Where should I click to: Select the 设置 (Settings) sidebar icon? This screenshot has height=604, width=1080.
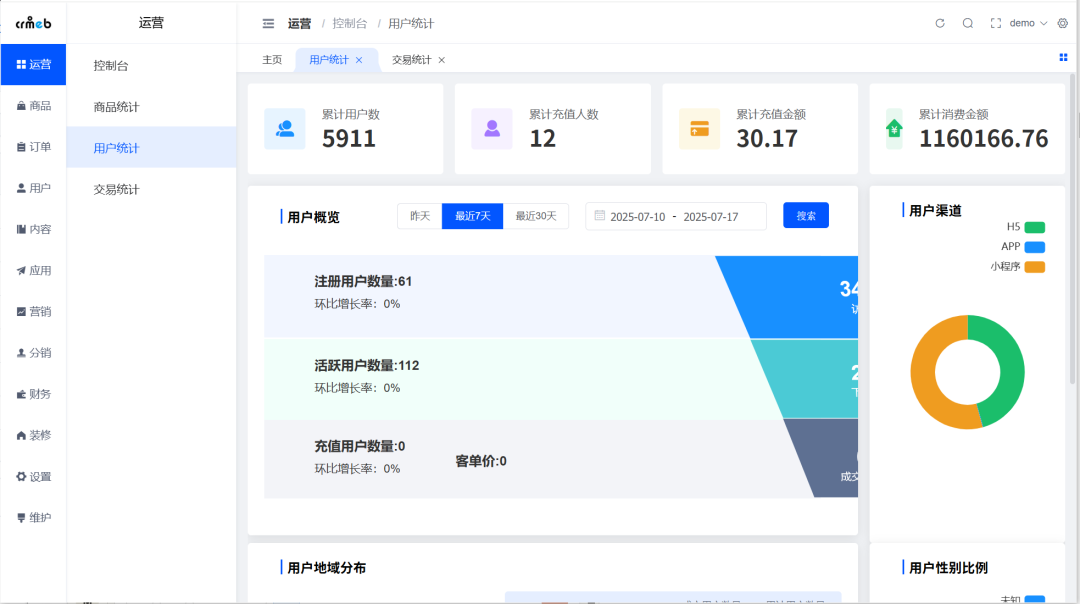click(x=33, y=476)
